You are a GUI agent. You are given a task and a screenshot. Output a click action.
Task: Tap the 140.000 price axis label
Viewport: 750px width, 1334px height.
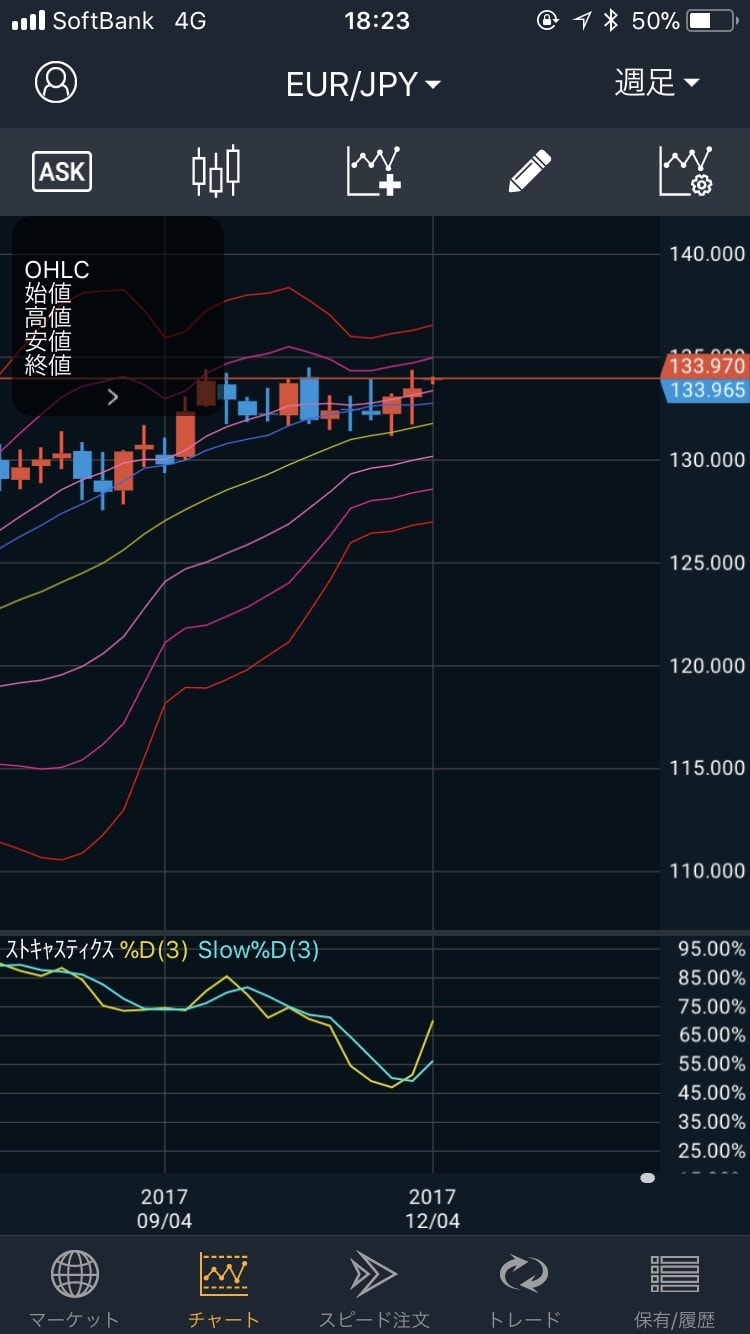pos(707,254)
